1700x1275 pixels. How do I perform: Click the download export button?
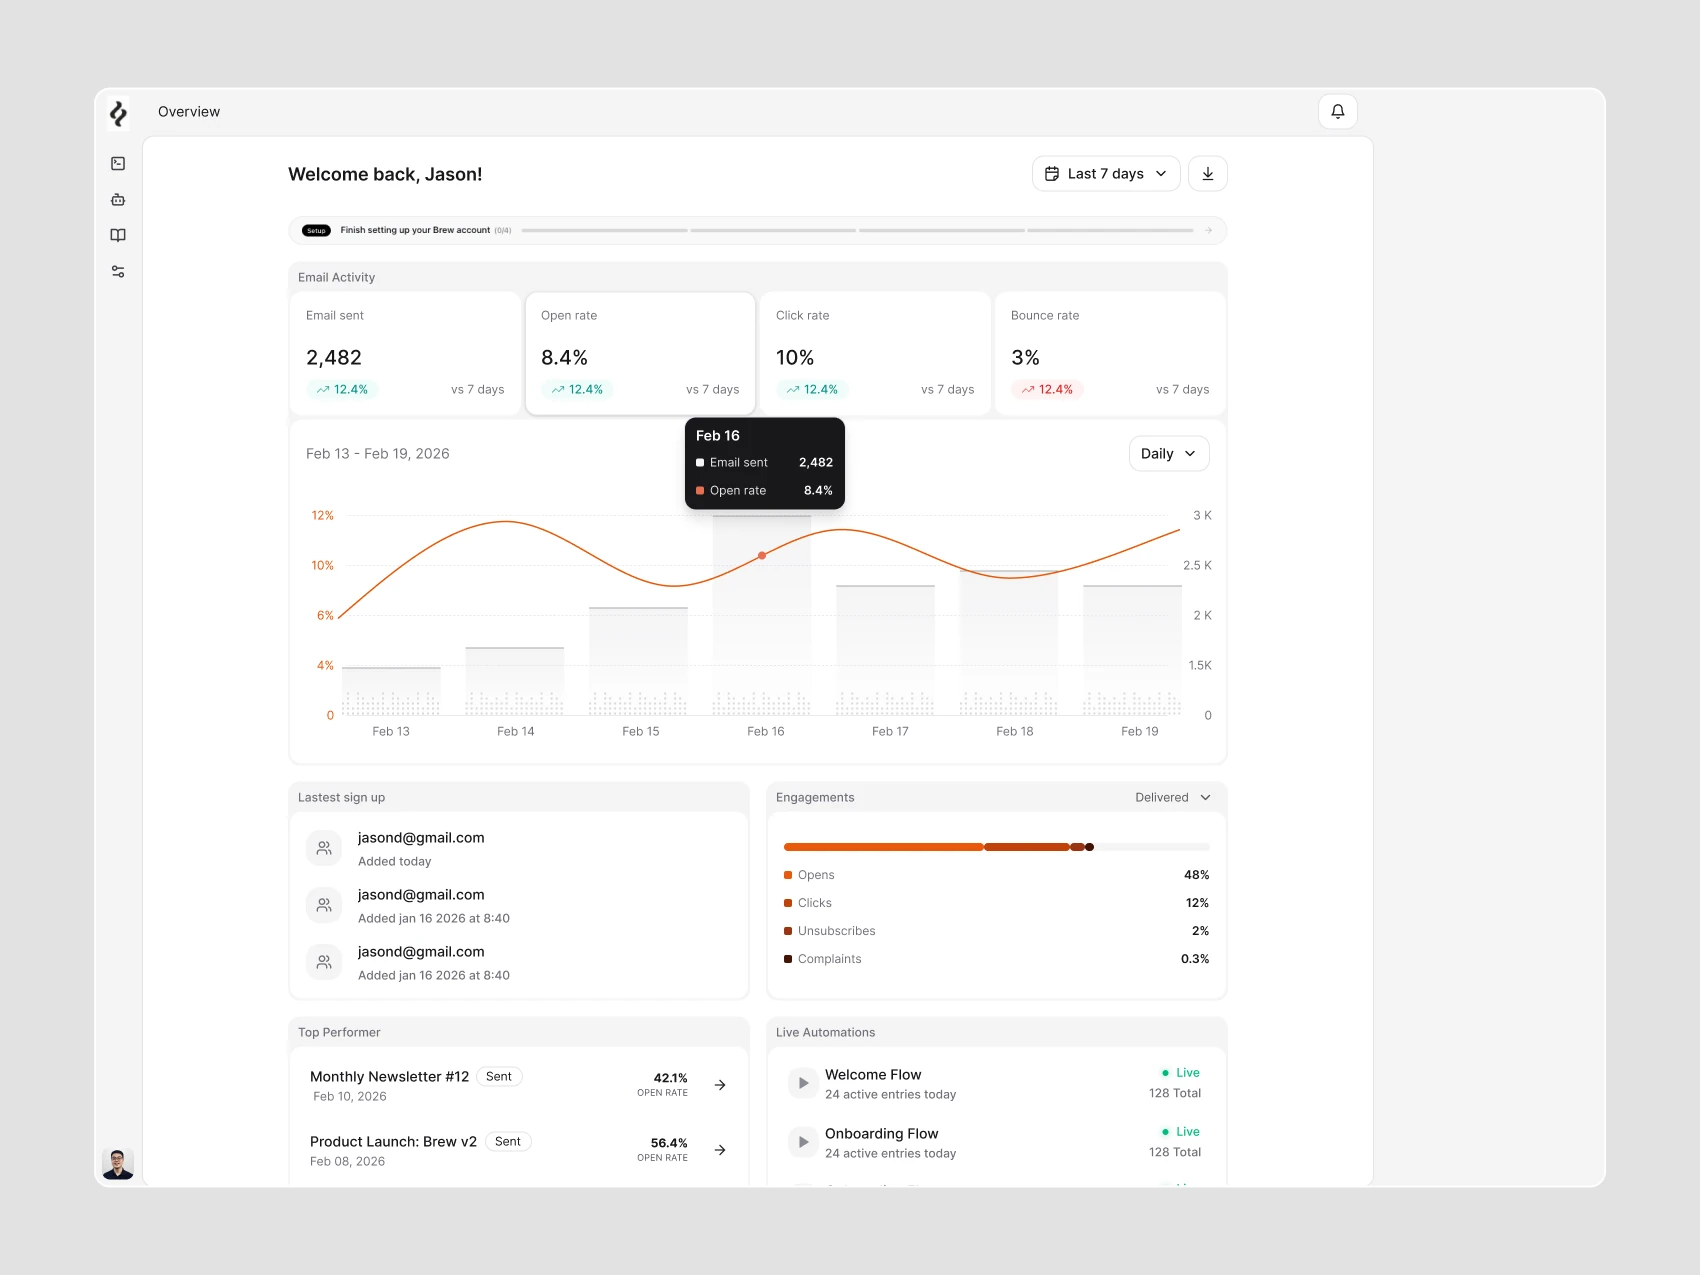point(1208,173)
